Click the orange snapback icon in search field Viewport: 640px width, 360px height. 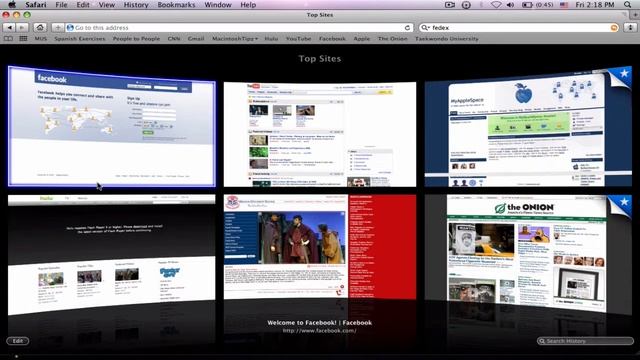[x=614, y=28]
